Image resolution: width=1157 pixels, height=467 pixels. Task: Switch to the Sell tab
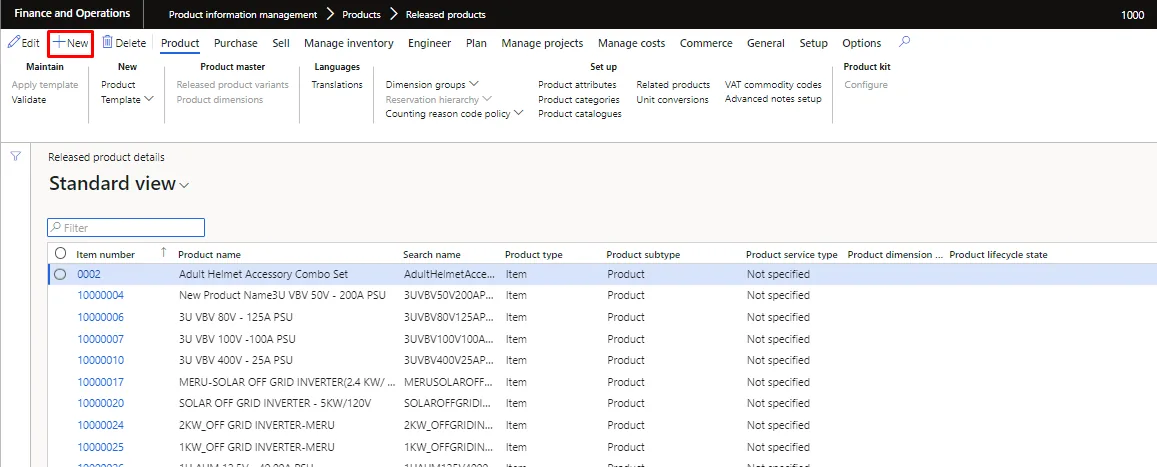tap(281, 43)
